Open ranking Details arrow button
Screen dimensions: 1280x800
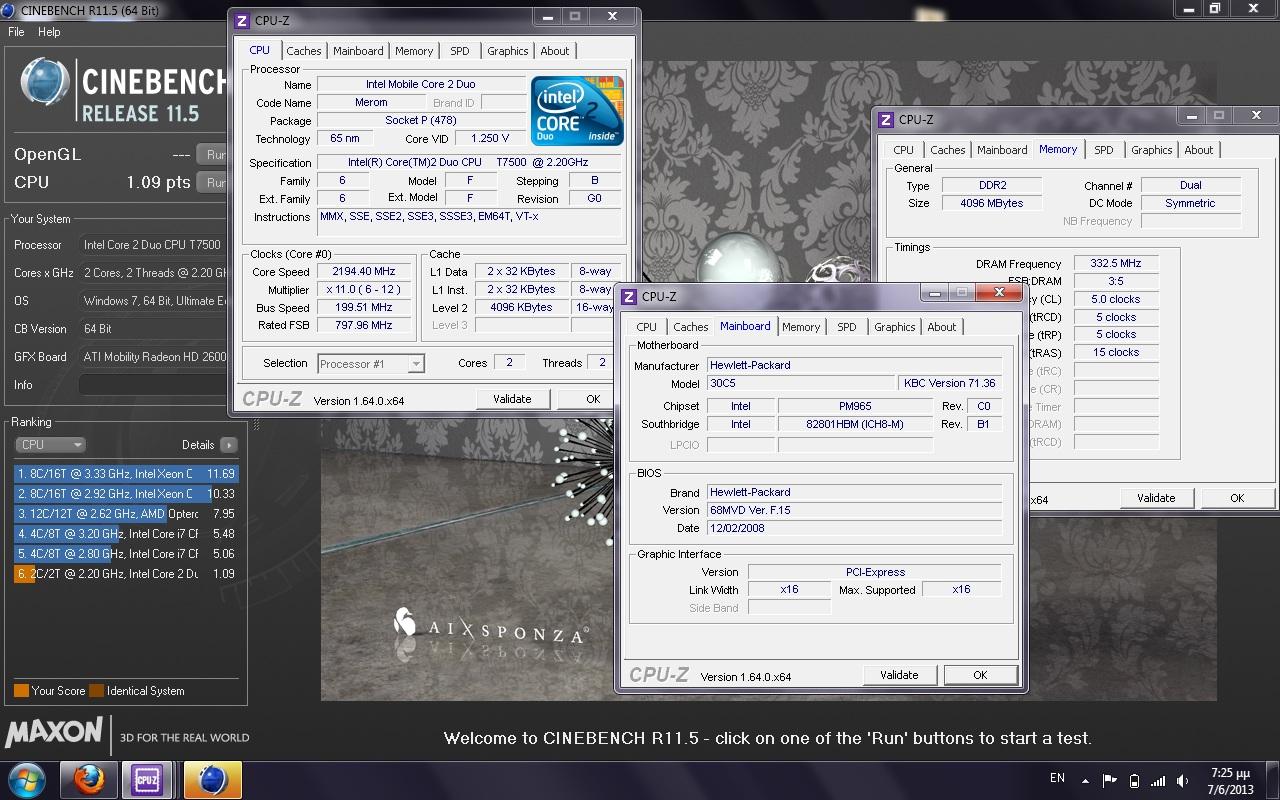click(x=229, y=445)
